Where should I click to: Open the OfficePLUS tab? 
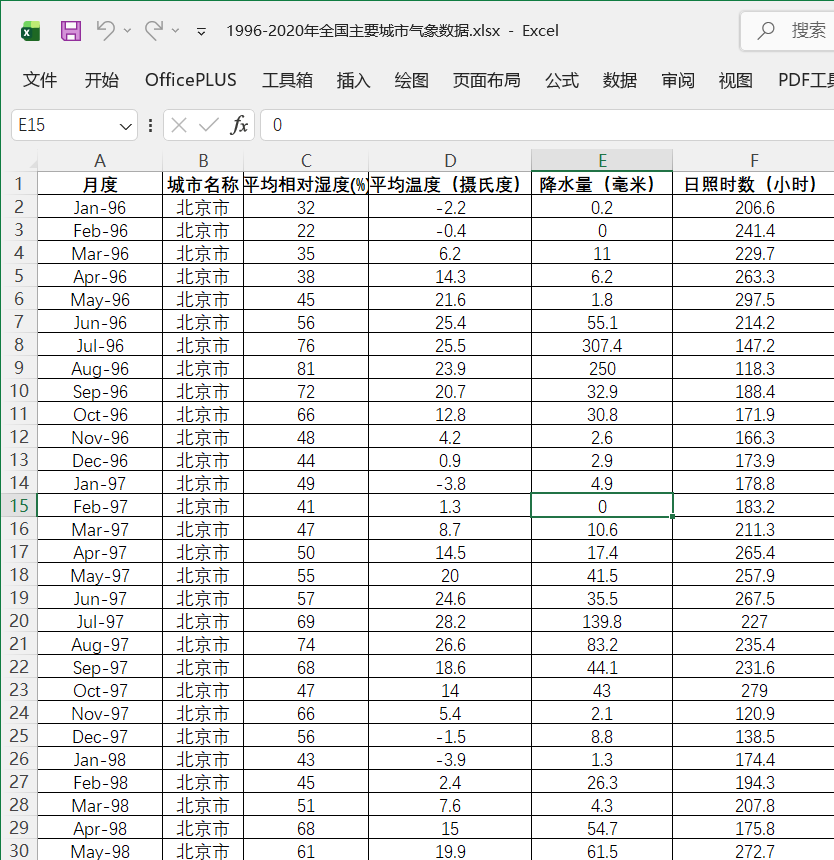coord(190,80)
